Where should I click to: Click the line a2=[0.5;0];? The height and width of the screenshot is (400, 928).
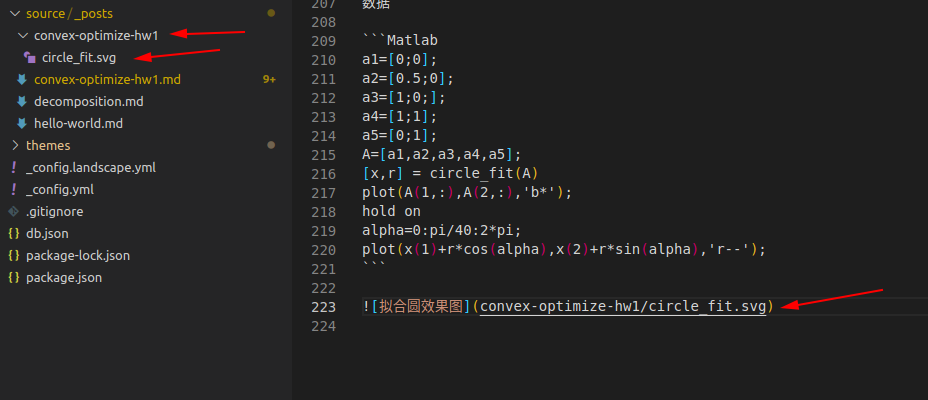click(408, 79)
